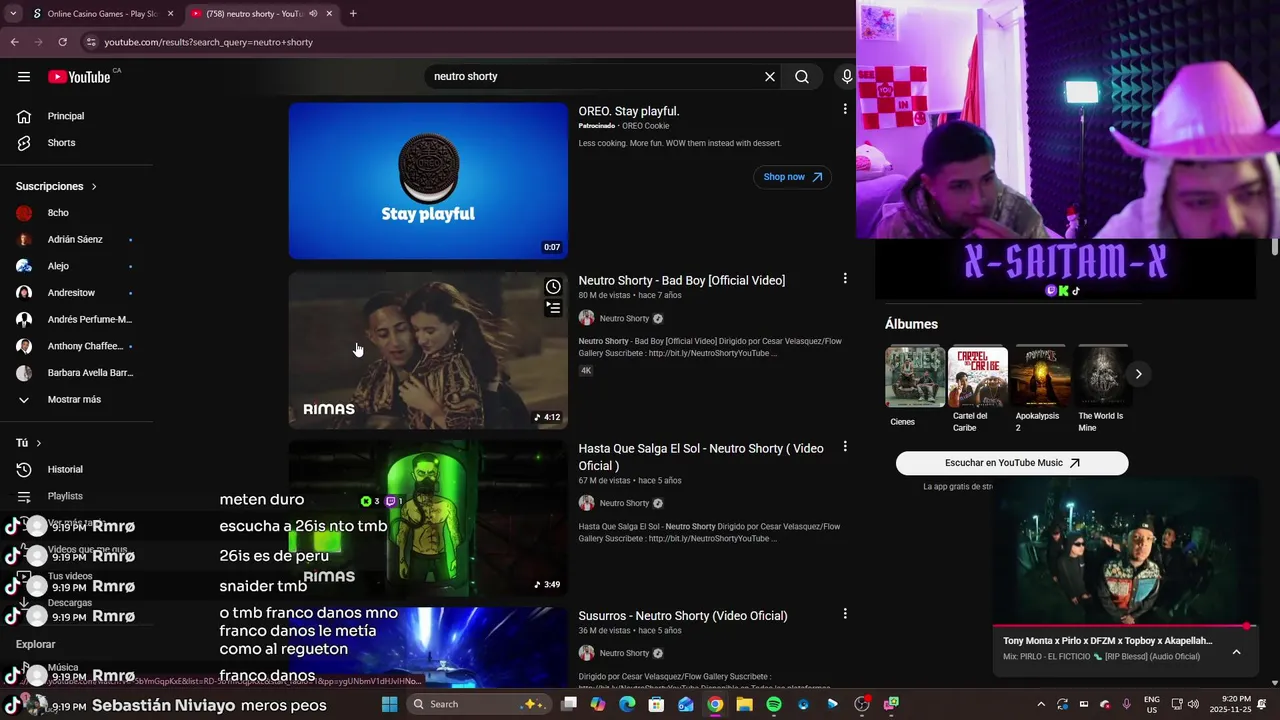The height and width of the screenshot is (720, 1280).
Task: Open The World Is Mine album
Action: (1103, 376)
